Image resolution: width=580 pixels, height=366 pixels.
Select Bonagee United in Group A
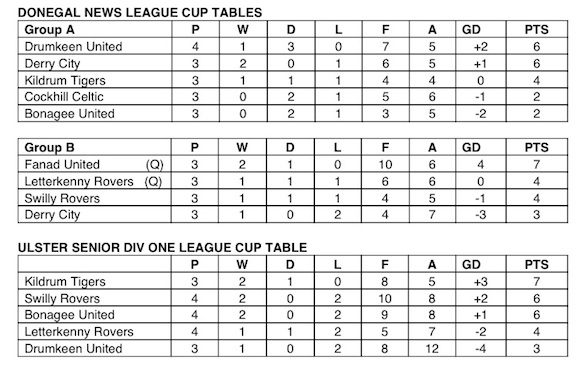[x=69, y=114]
